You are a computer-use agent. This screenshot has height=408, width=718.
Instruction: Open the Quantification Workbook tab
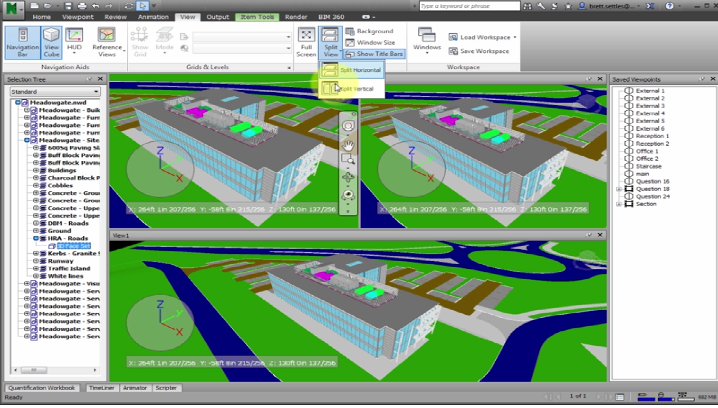pyautogui.click(x=42, y=388)
